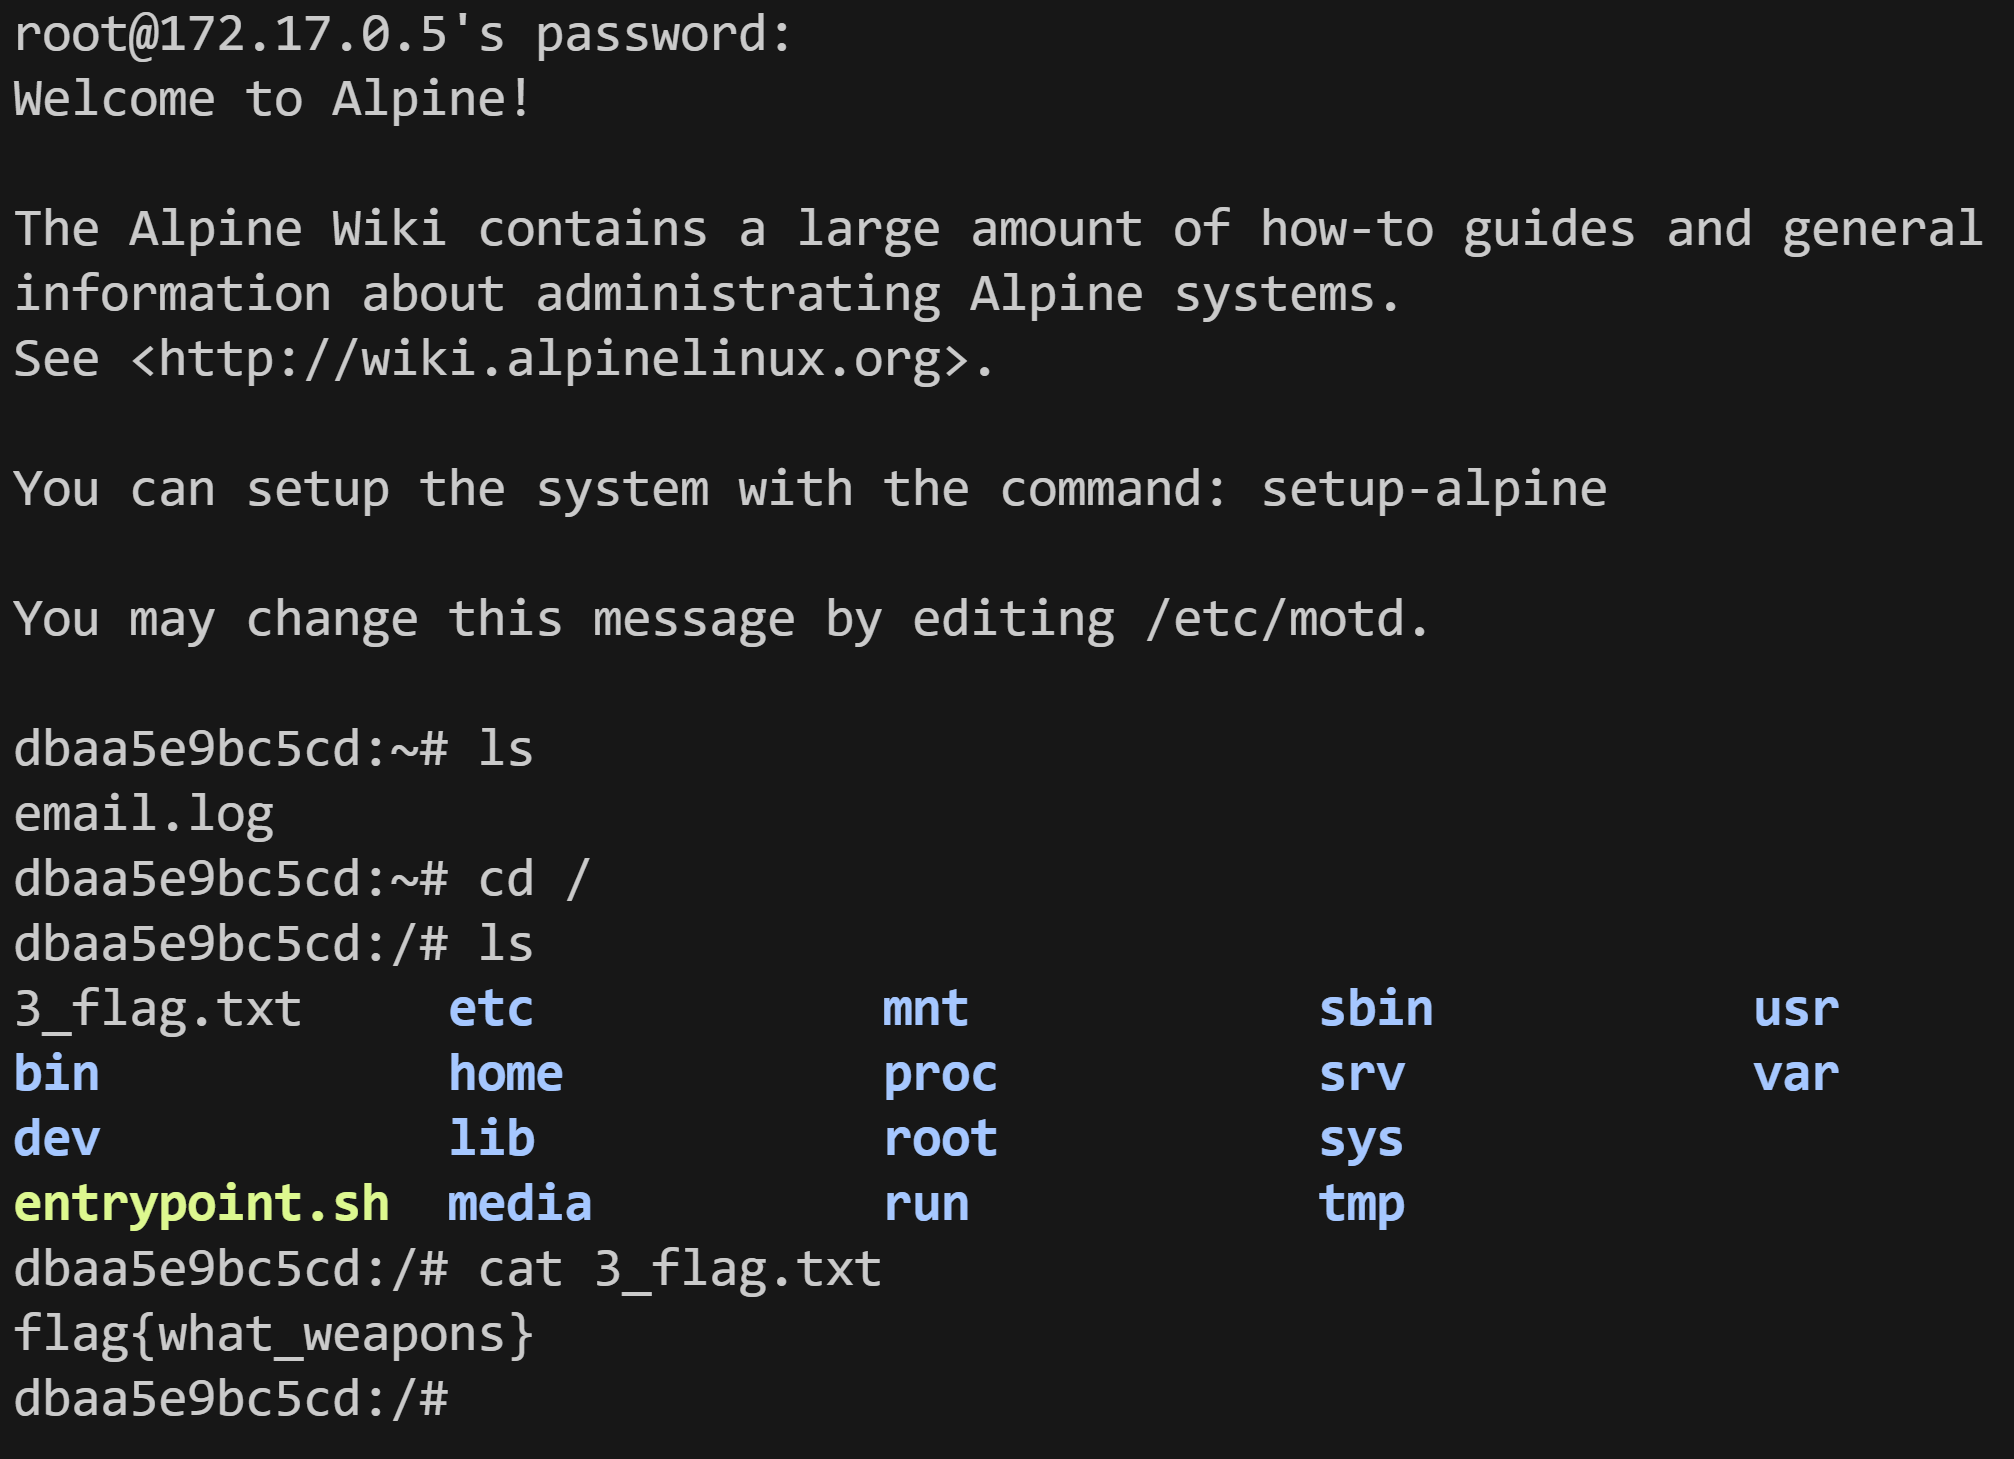
Task: Click the mnt directory entry
Action: (925, 1009)
